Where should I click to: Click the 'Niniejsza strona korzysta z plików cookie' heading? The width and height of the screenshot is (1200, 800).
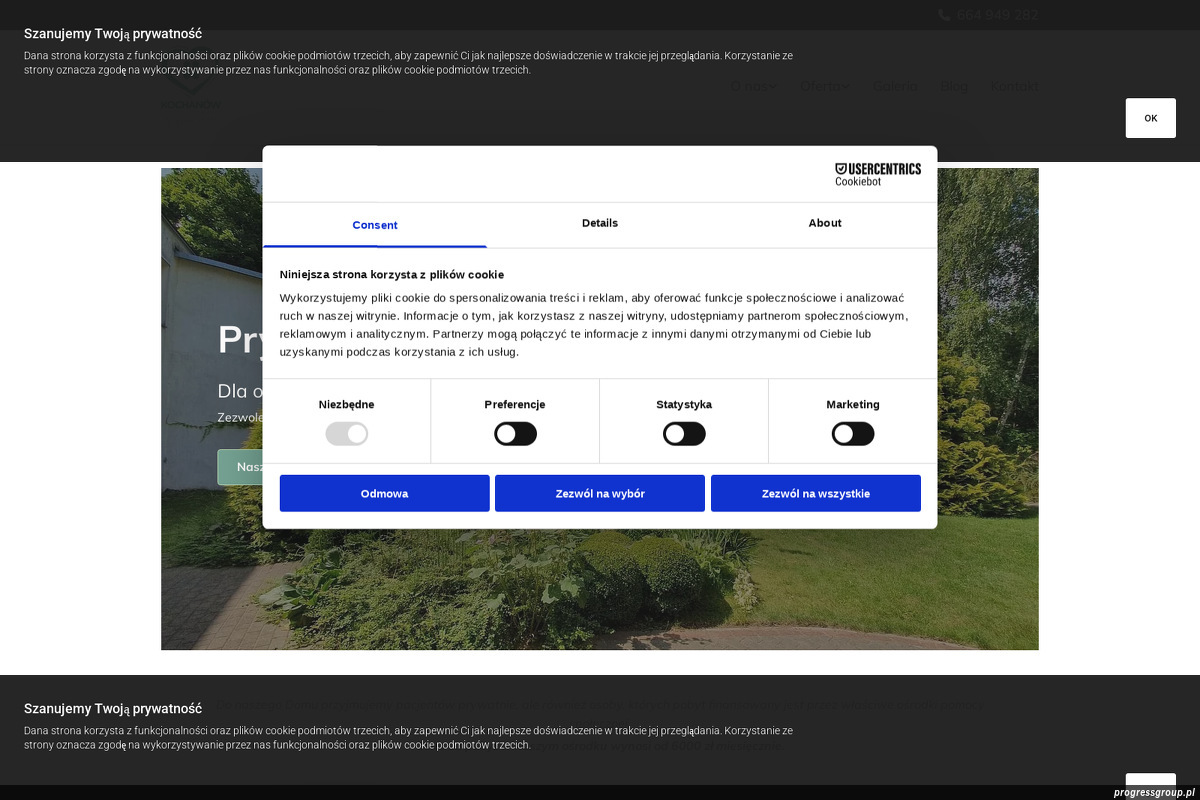(392, 274)
